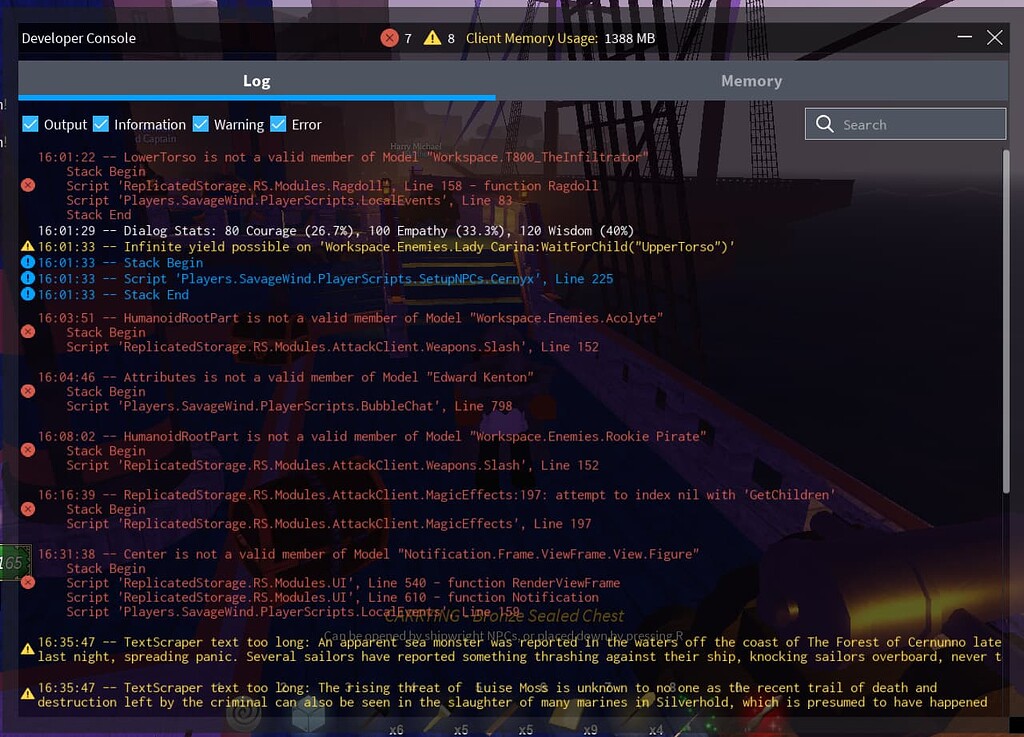This screenshot has width=1024, height=737.
Task: Disable the Warning filter checkbox
Action: (x=201, y=124)
